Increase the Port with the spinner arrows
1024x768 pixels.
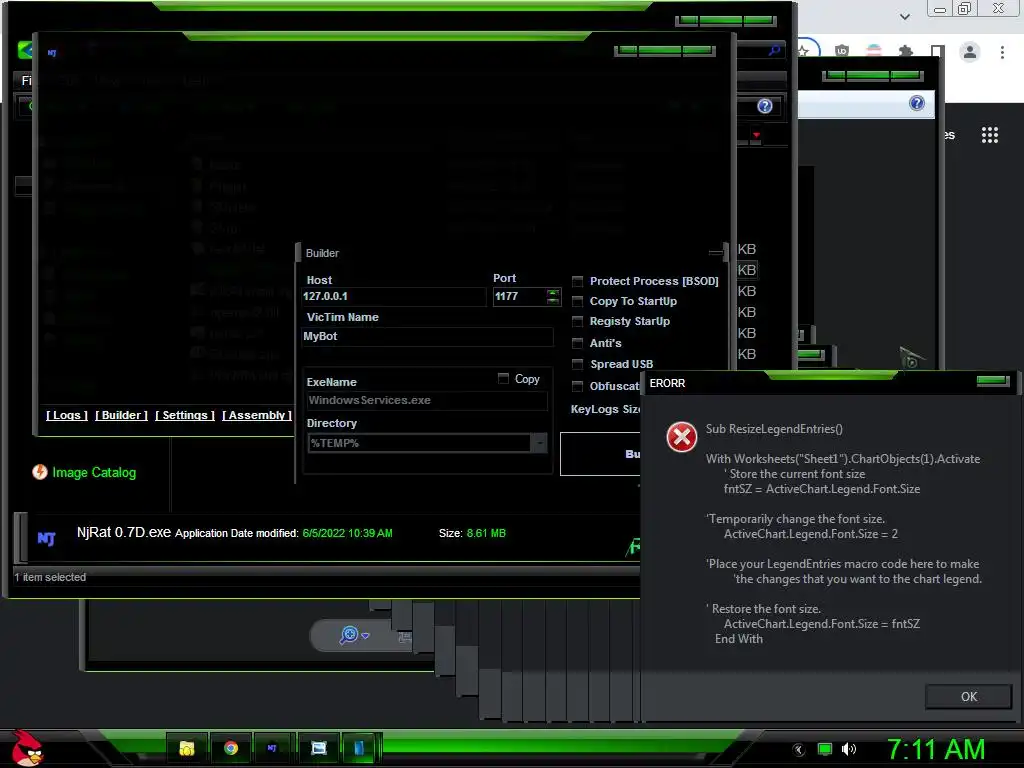pos(553,293)
